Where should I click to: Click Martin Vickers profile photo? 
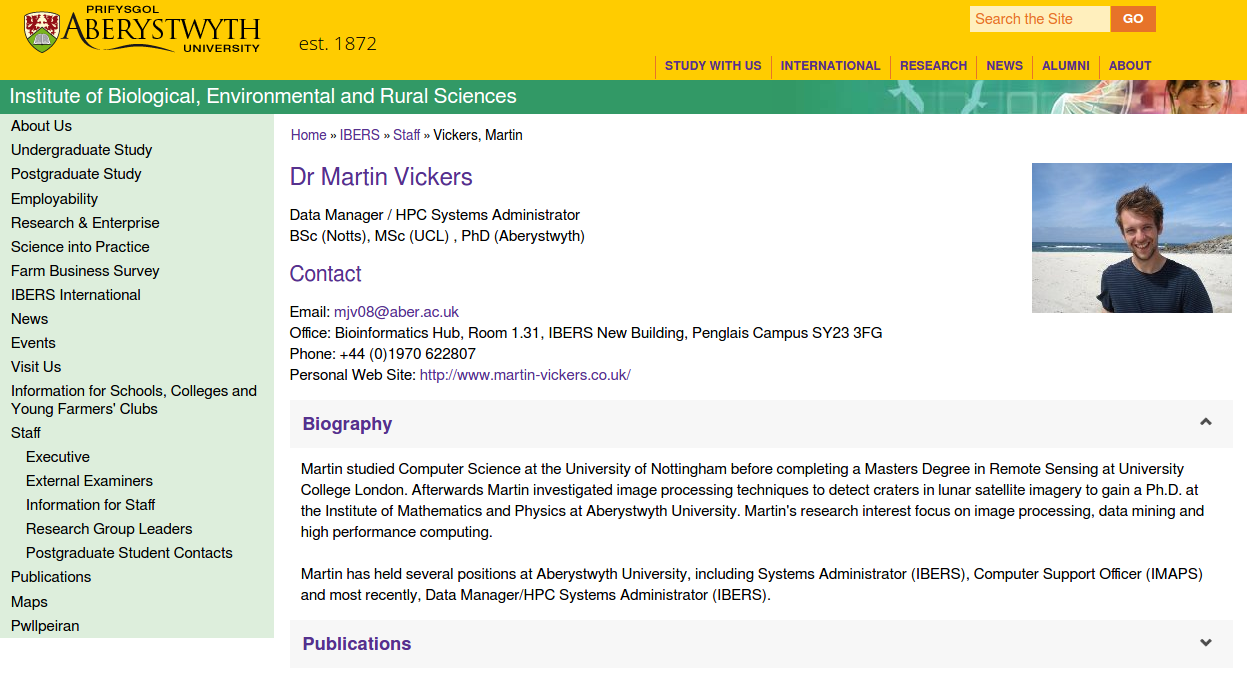(x=1132, y=238)
